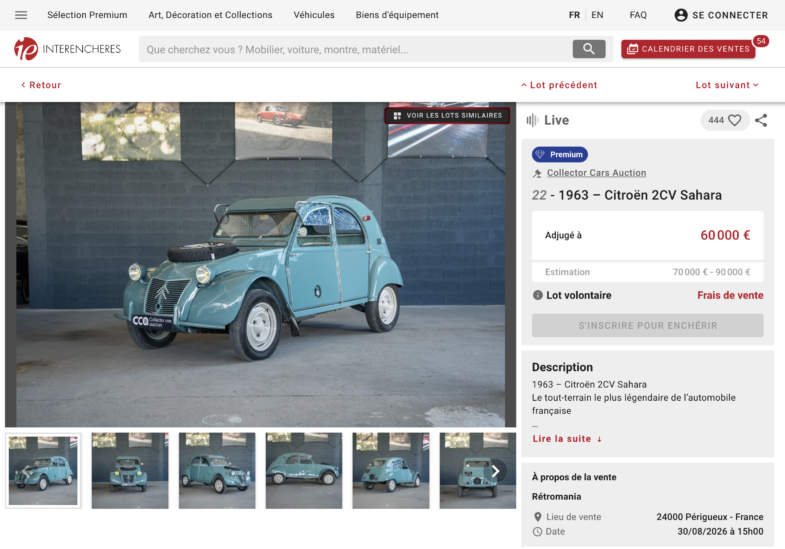Viewport: 785px width, 549px height.
Task: Click the location 24000 Périgueux - France
Action: coord(710,517)
